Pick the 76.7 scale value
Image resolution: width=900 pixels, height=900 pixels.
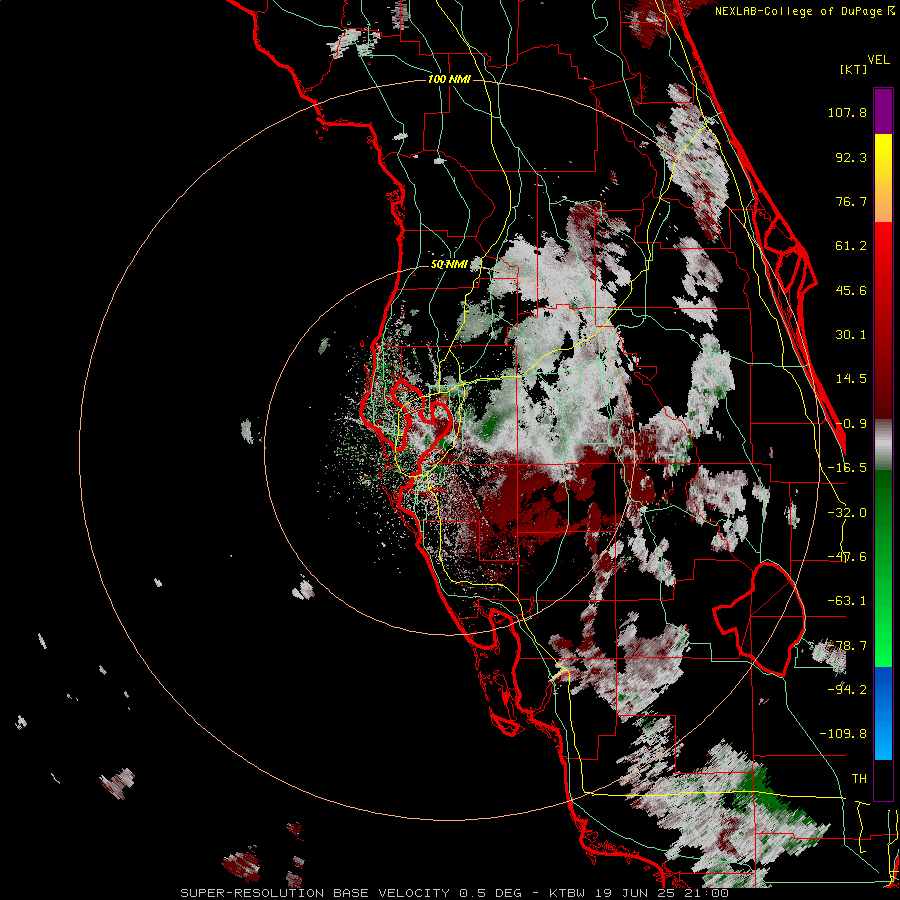[x=851, y=201]
